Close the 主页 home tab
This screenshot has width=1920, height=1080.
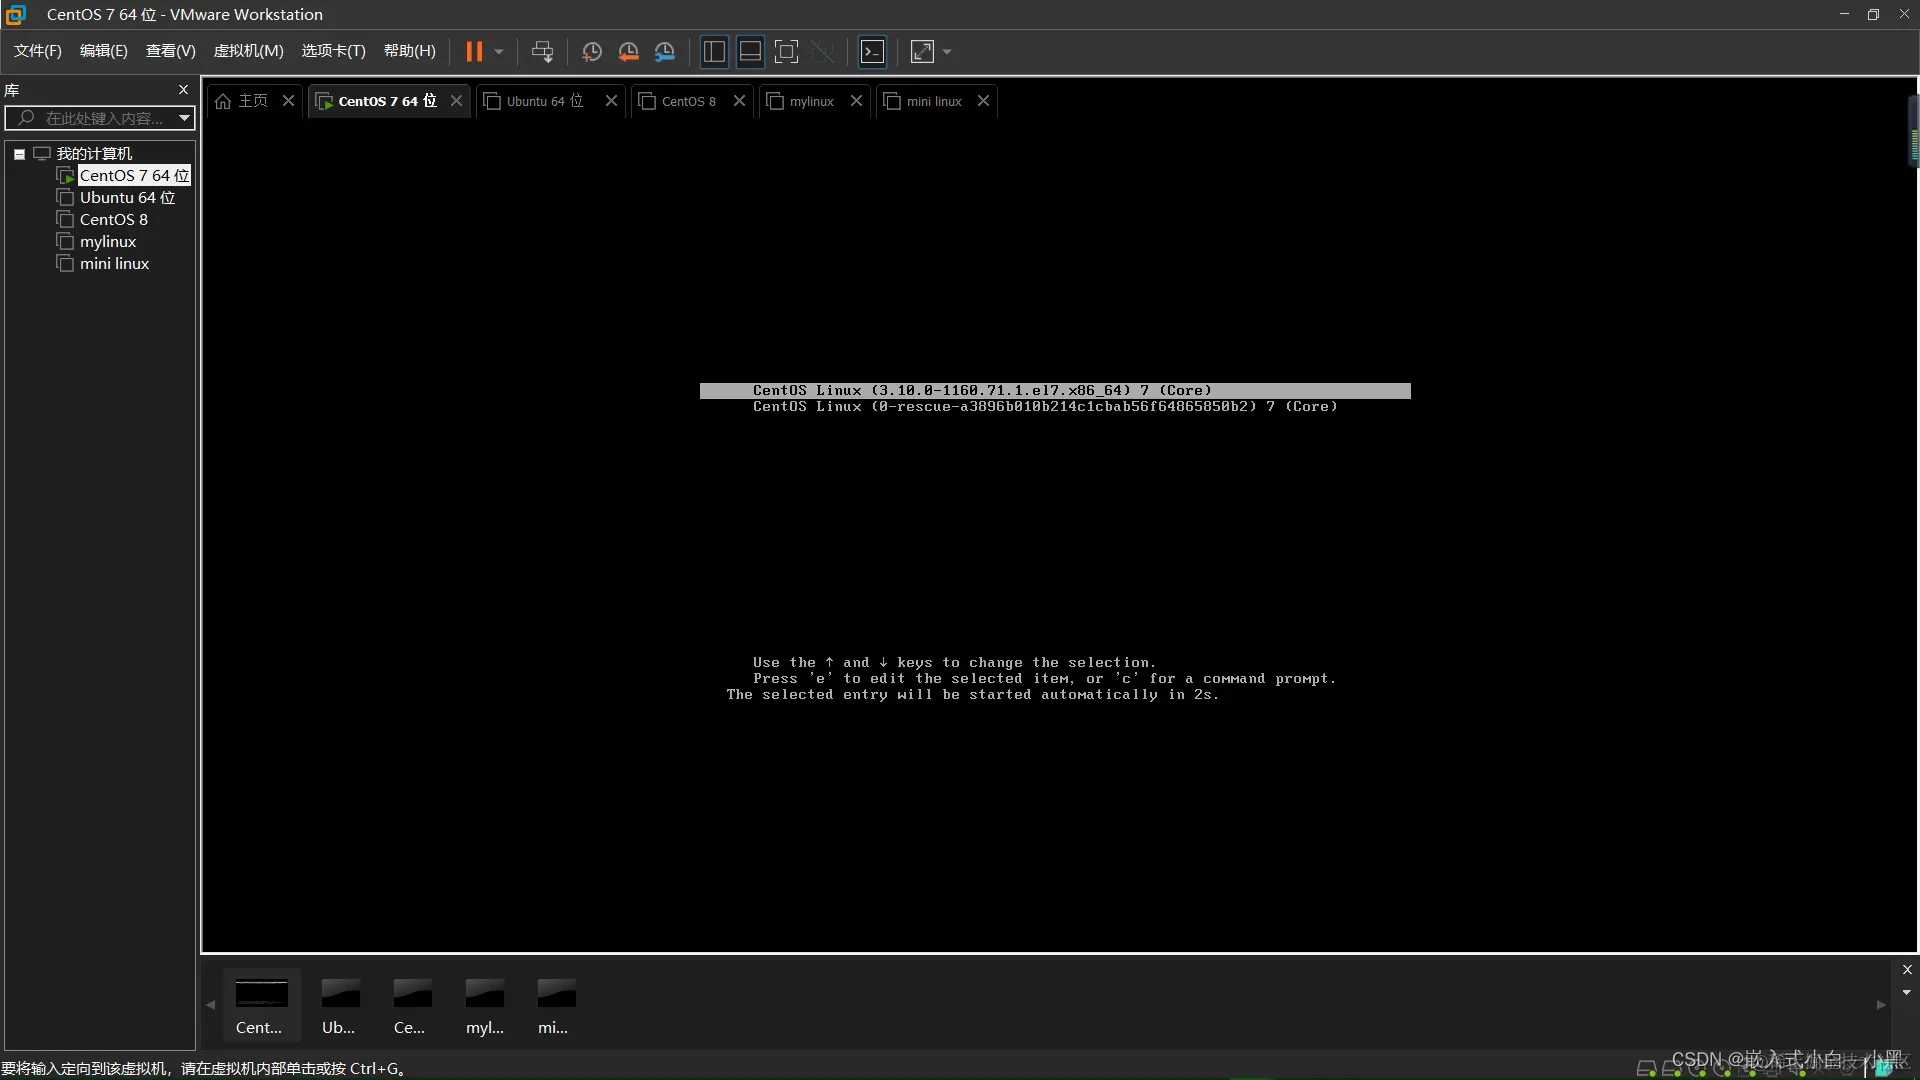[x=288, y=101]
